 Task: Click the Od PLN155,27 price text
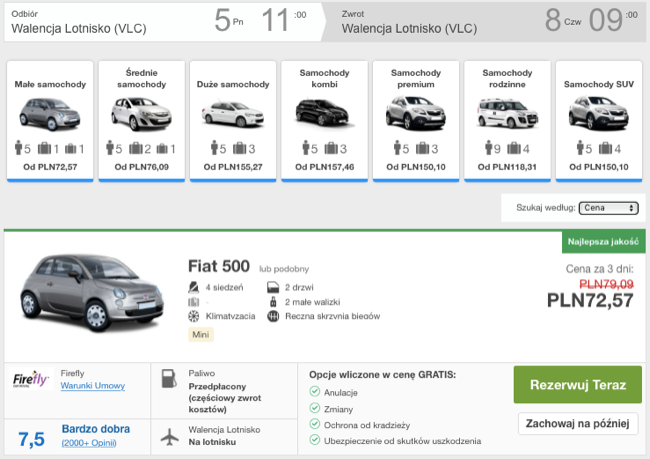click(x=233, y=167)
